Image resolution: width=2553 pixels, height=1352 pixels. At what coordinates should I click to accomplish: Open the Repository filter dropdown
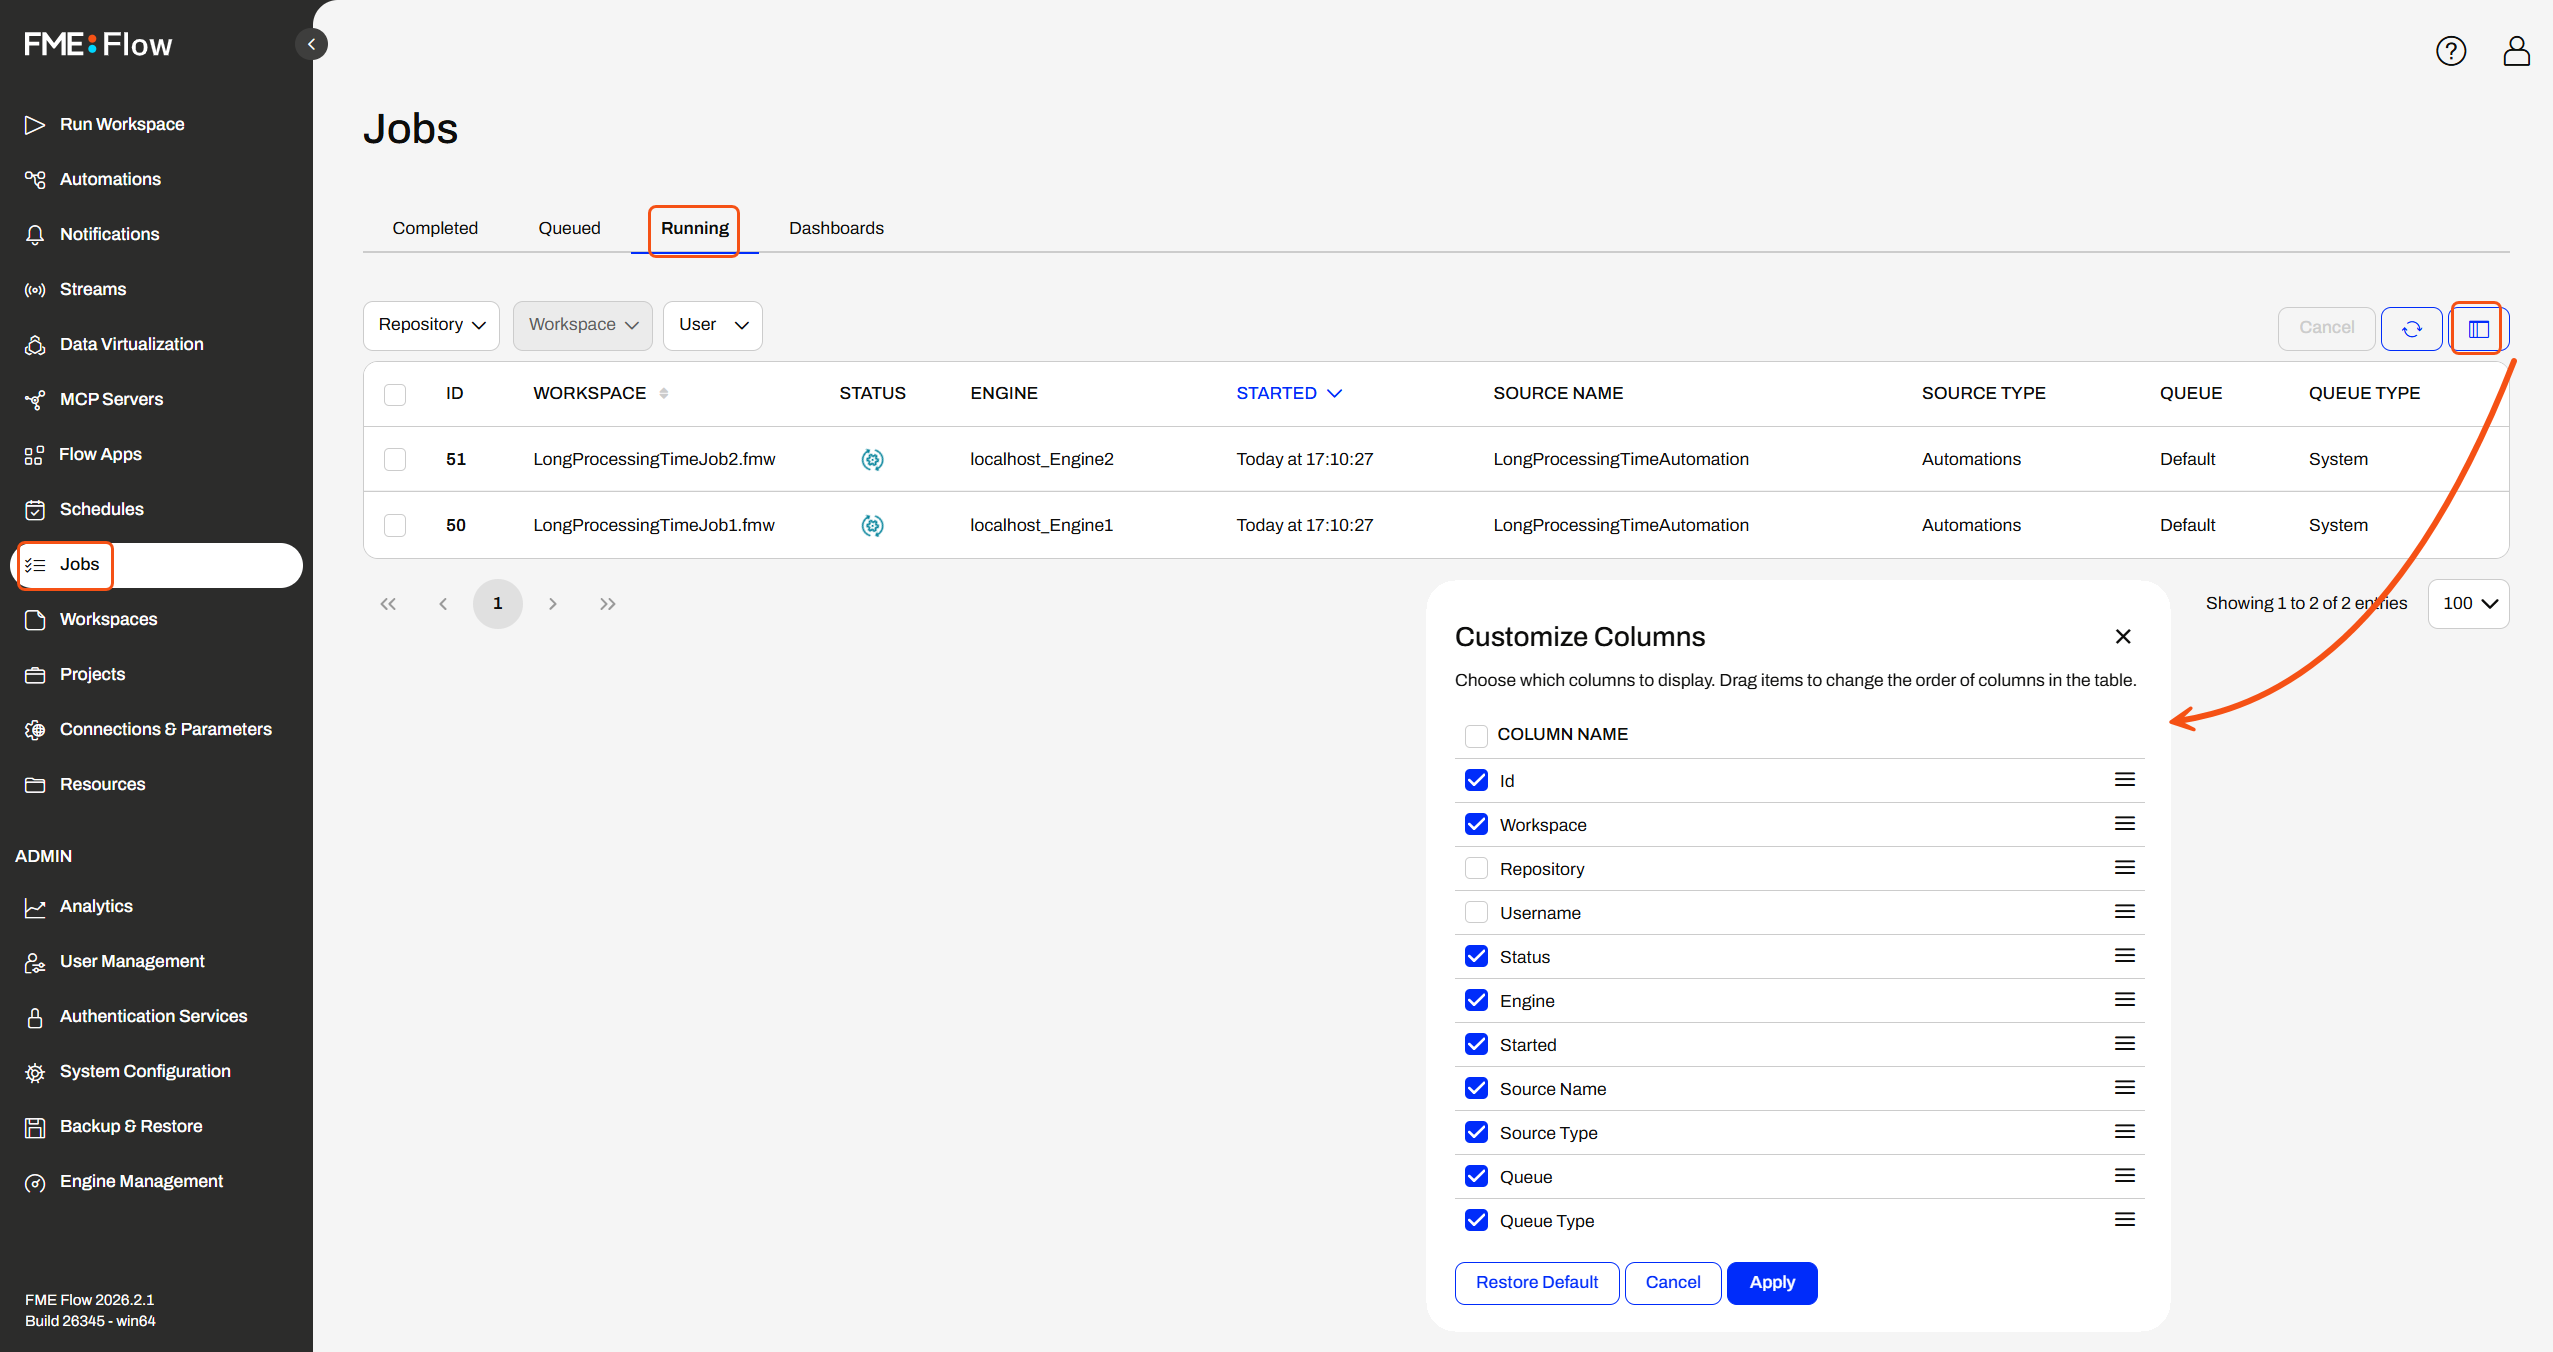[x=431, y=326]
